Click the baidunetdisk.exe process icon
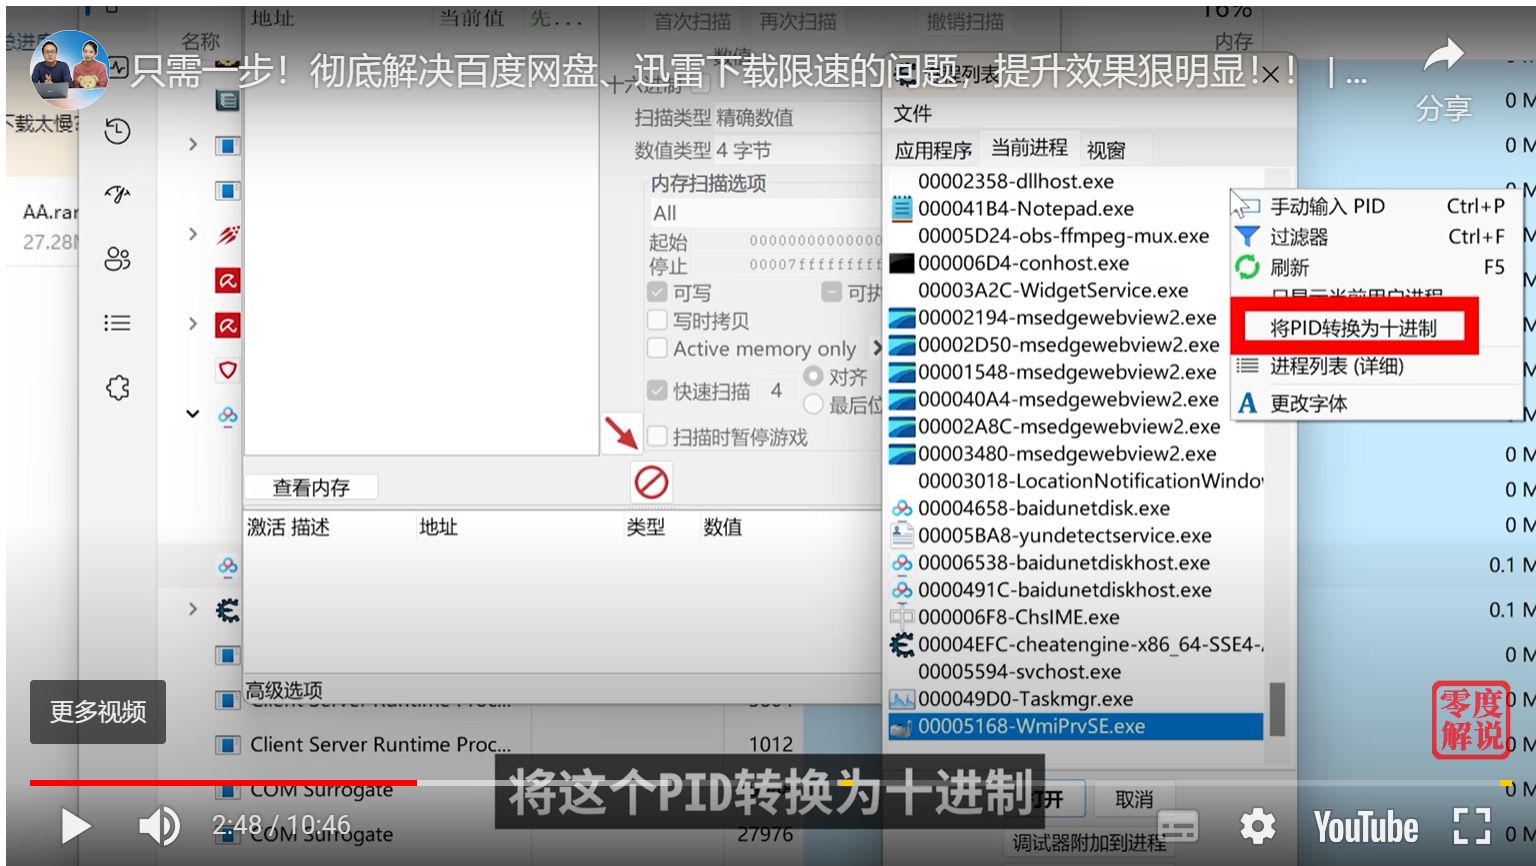Viewport: 1536px width, 866px height. 902,509
